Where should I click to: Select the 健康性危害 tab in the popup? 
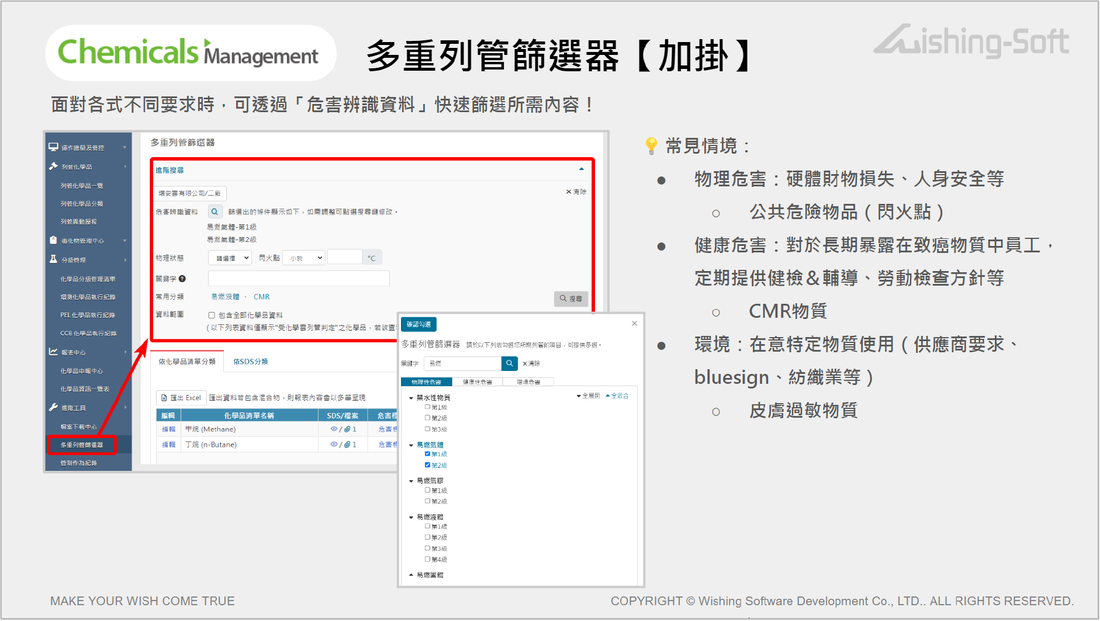click(x=477, y=382)
